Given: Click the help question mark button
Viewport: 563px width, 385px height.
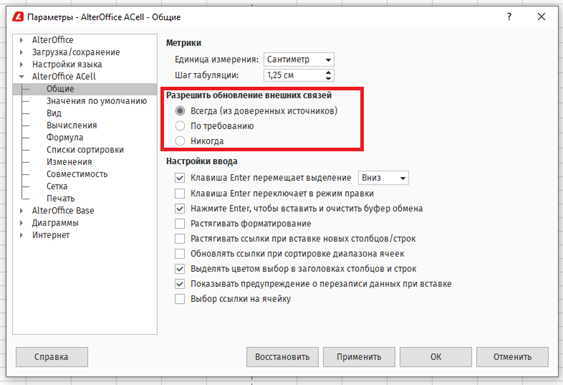Looking at the screenshot, I should (509, 17).
